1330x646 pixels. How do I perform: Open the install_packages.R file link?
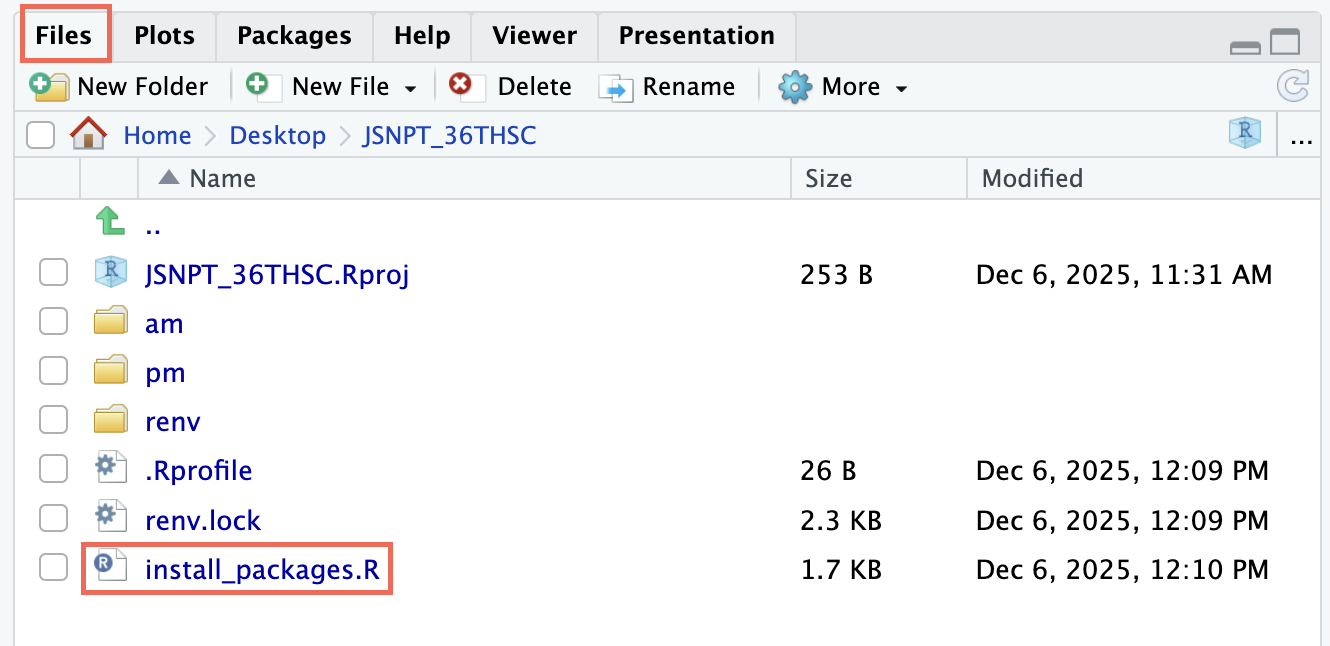coord(262,570)
